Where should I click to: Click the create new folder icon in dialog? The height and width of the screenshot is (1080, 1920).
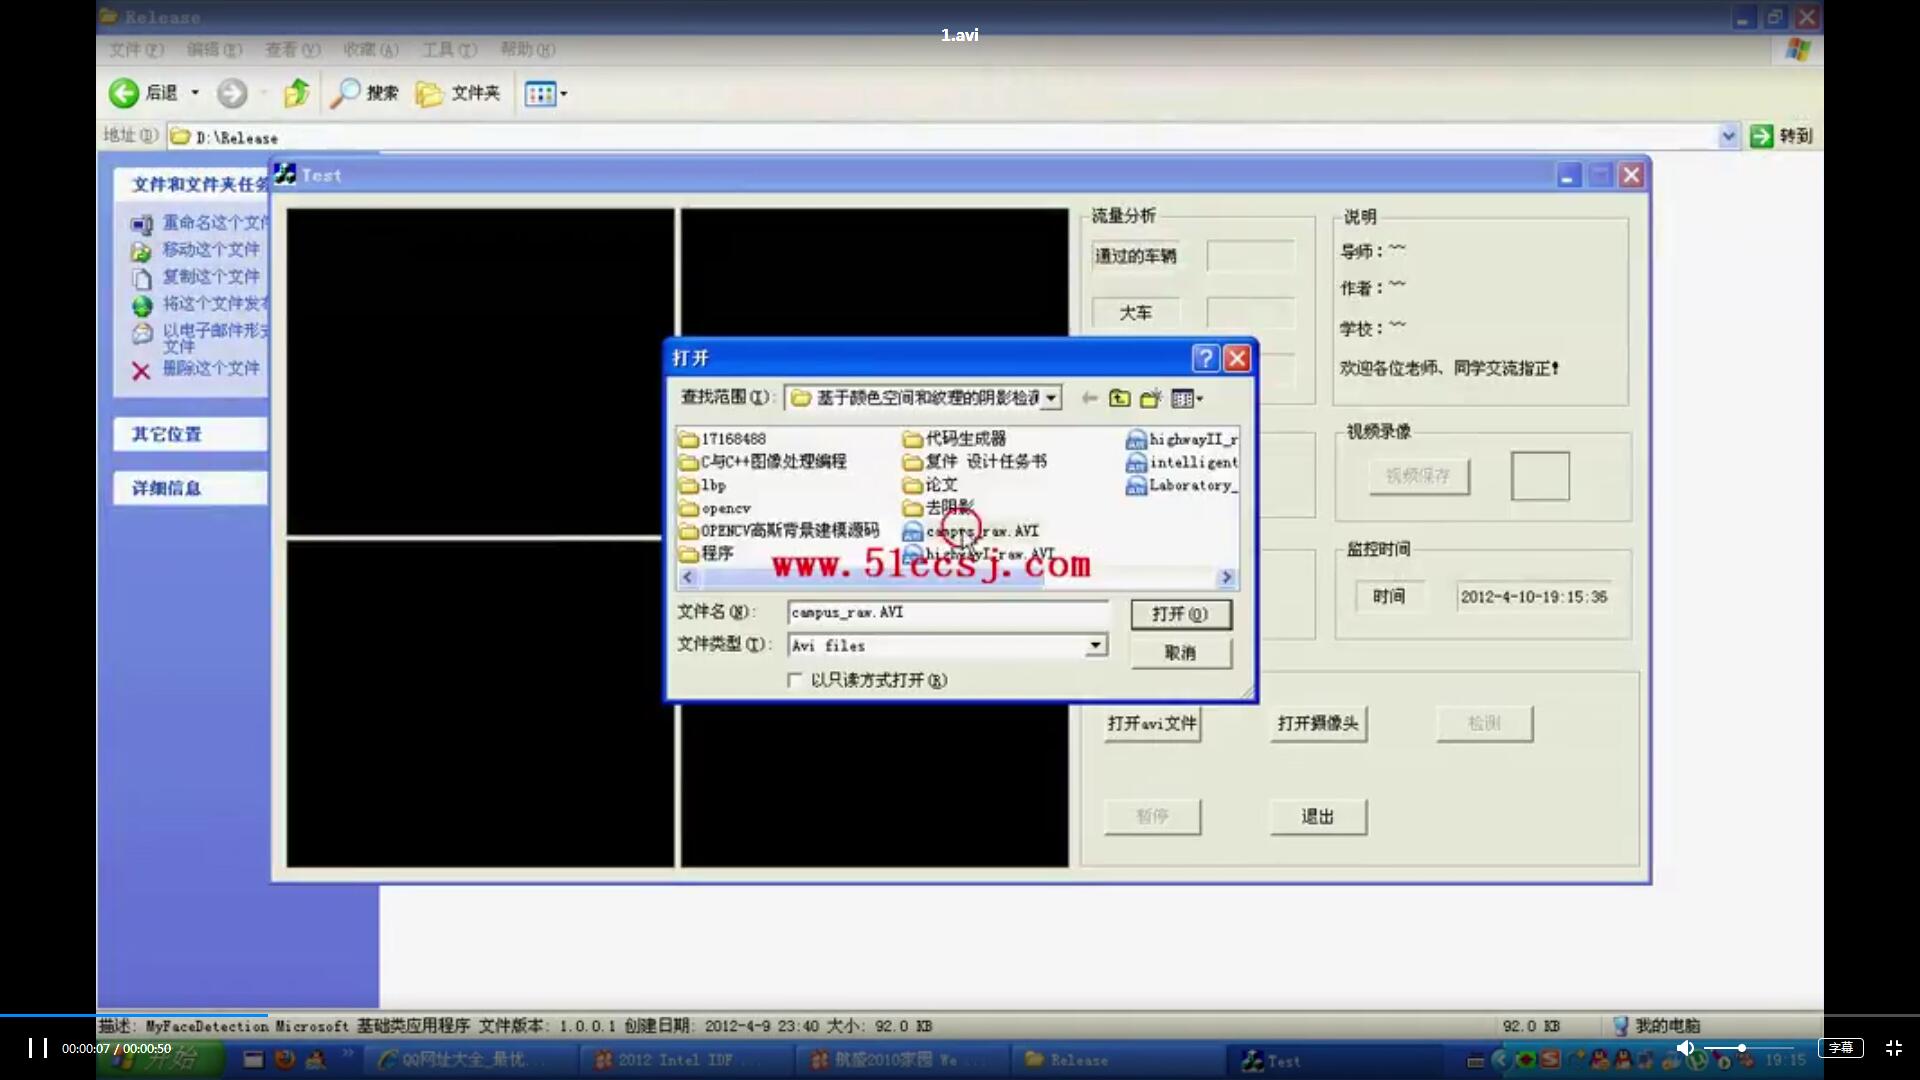click(x=1151, y=398)
